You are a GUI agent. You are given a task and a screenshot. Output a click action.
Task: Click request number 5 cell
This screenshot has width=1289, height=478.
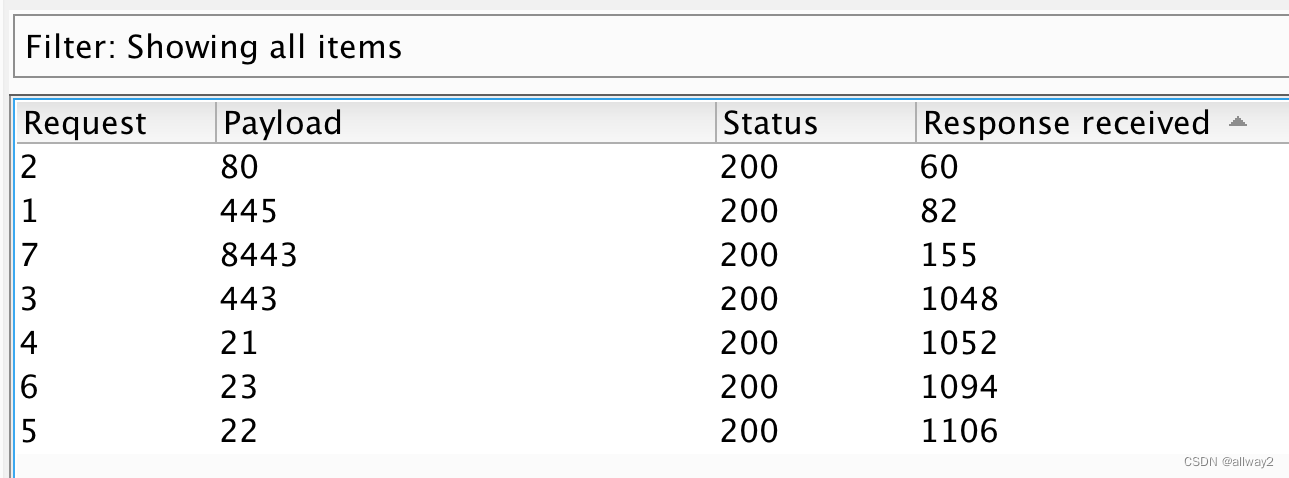pyautogui.click(x=29, y=431)
